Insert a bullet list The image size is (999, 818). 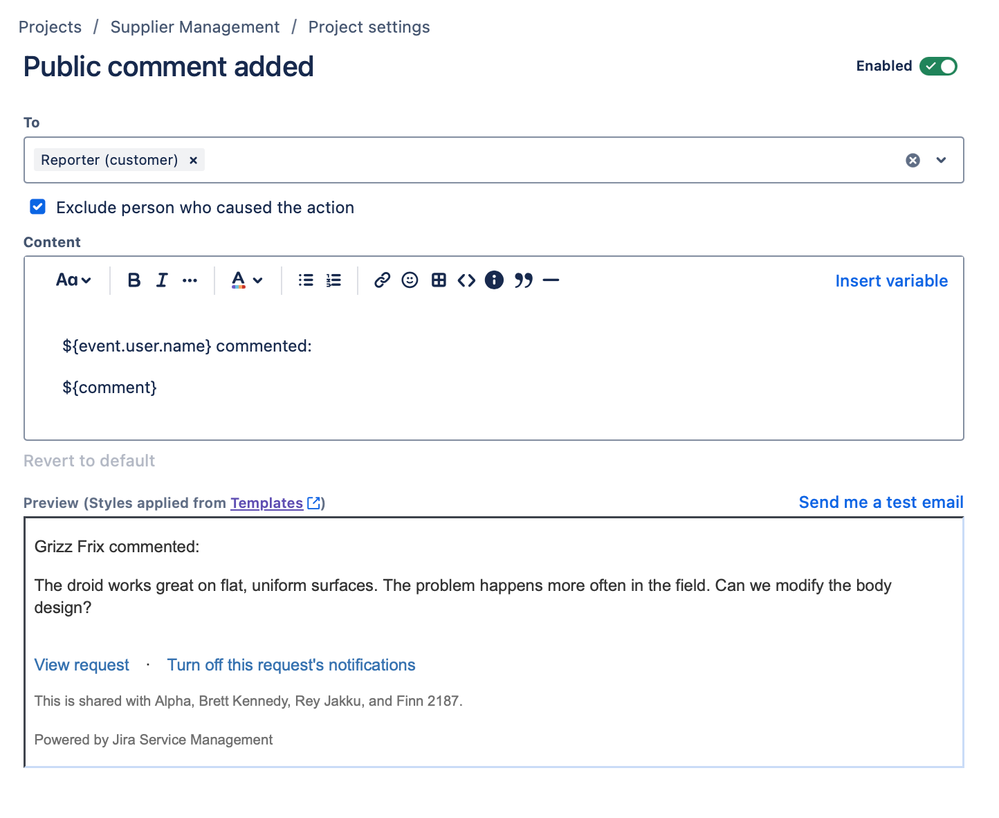pyautogui.click(x=306, y=280)
